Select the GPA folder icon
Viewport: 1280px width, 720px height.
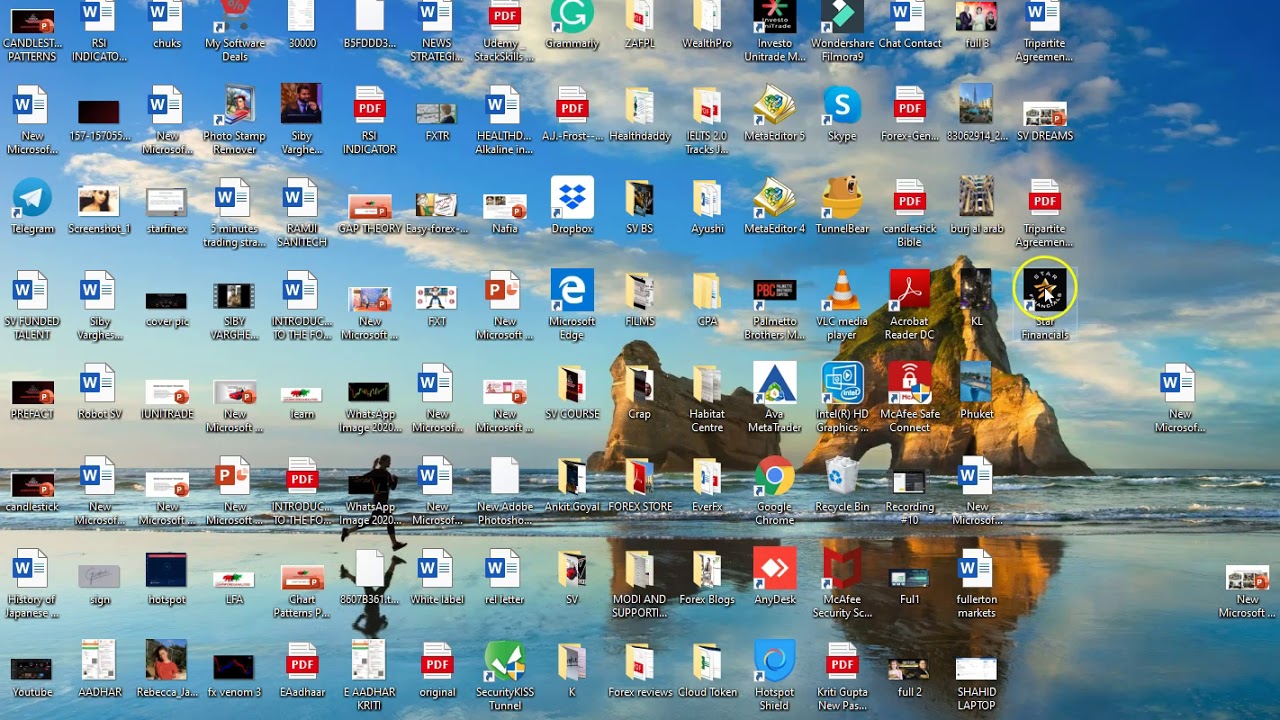[707, 299]
